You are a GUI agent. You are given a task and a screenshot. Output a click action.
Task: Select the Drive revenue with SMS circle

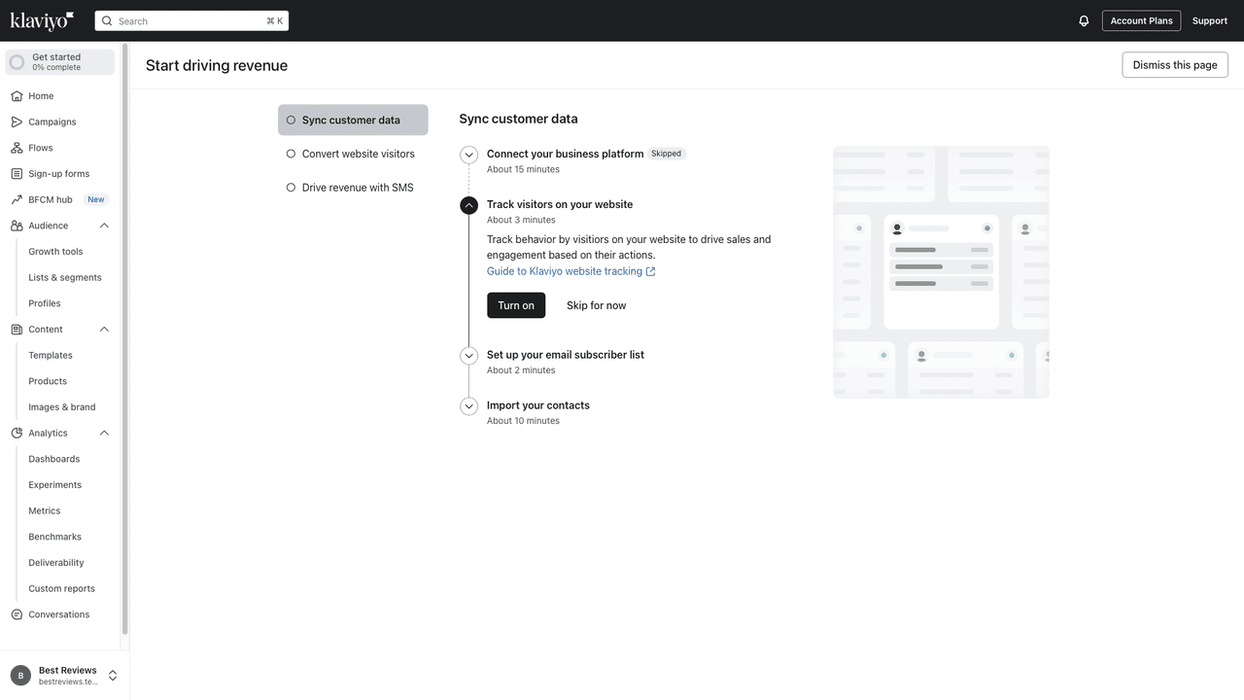tap(289, 185)
